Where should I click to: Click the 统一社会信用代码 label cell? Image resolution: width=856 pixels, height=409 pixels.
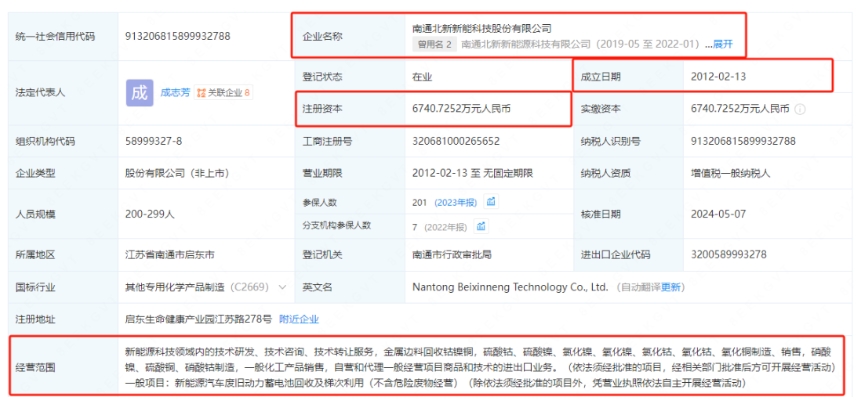click(63, 37)
